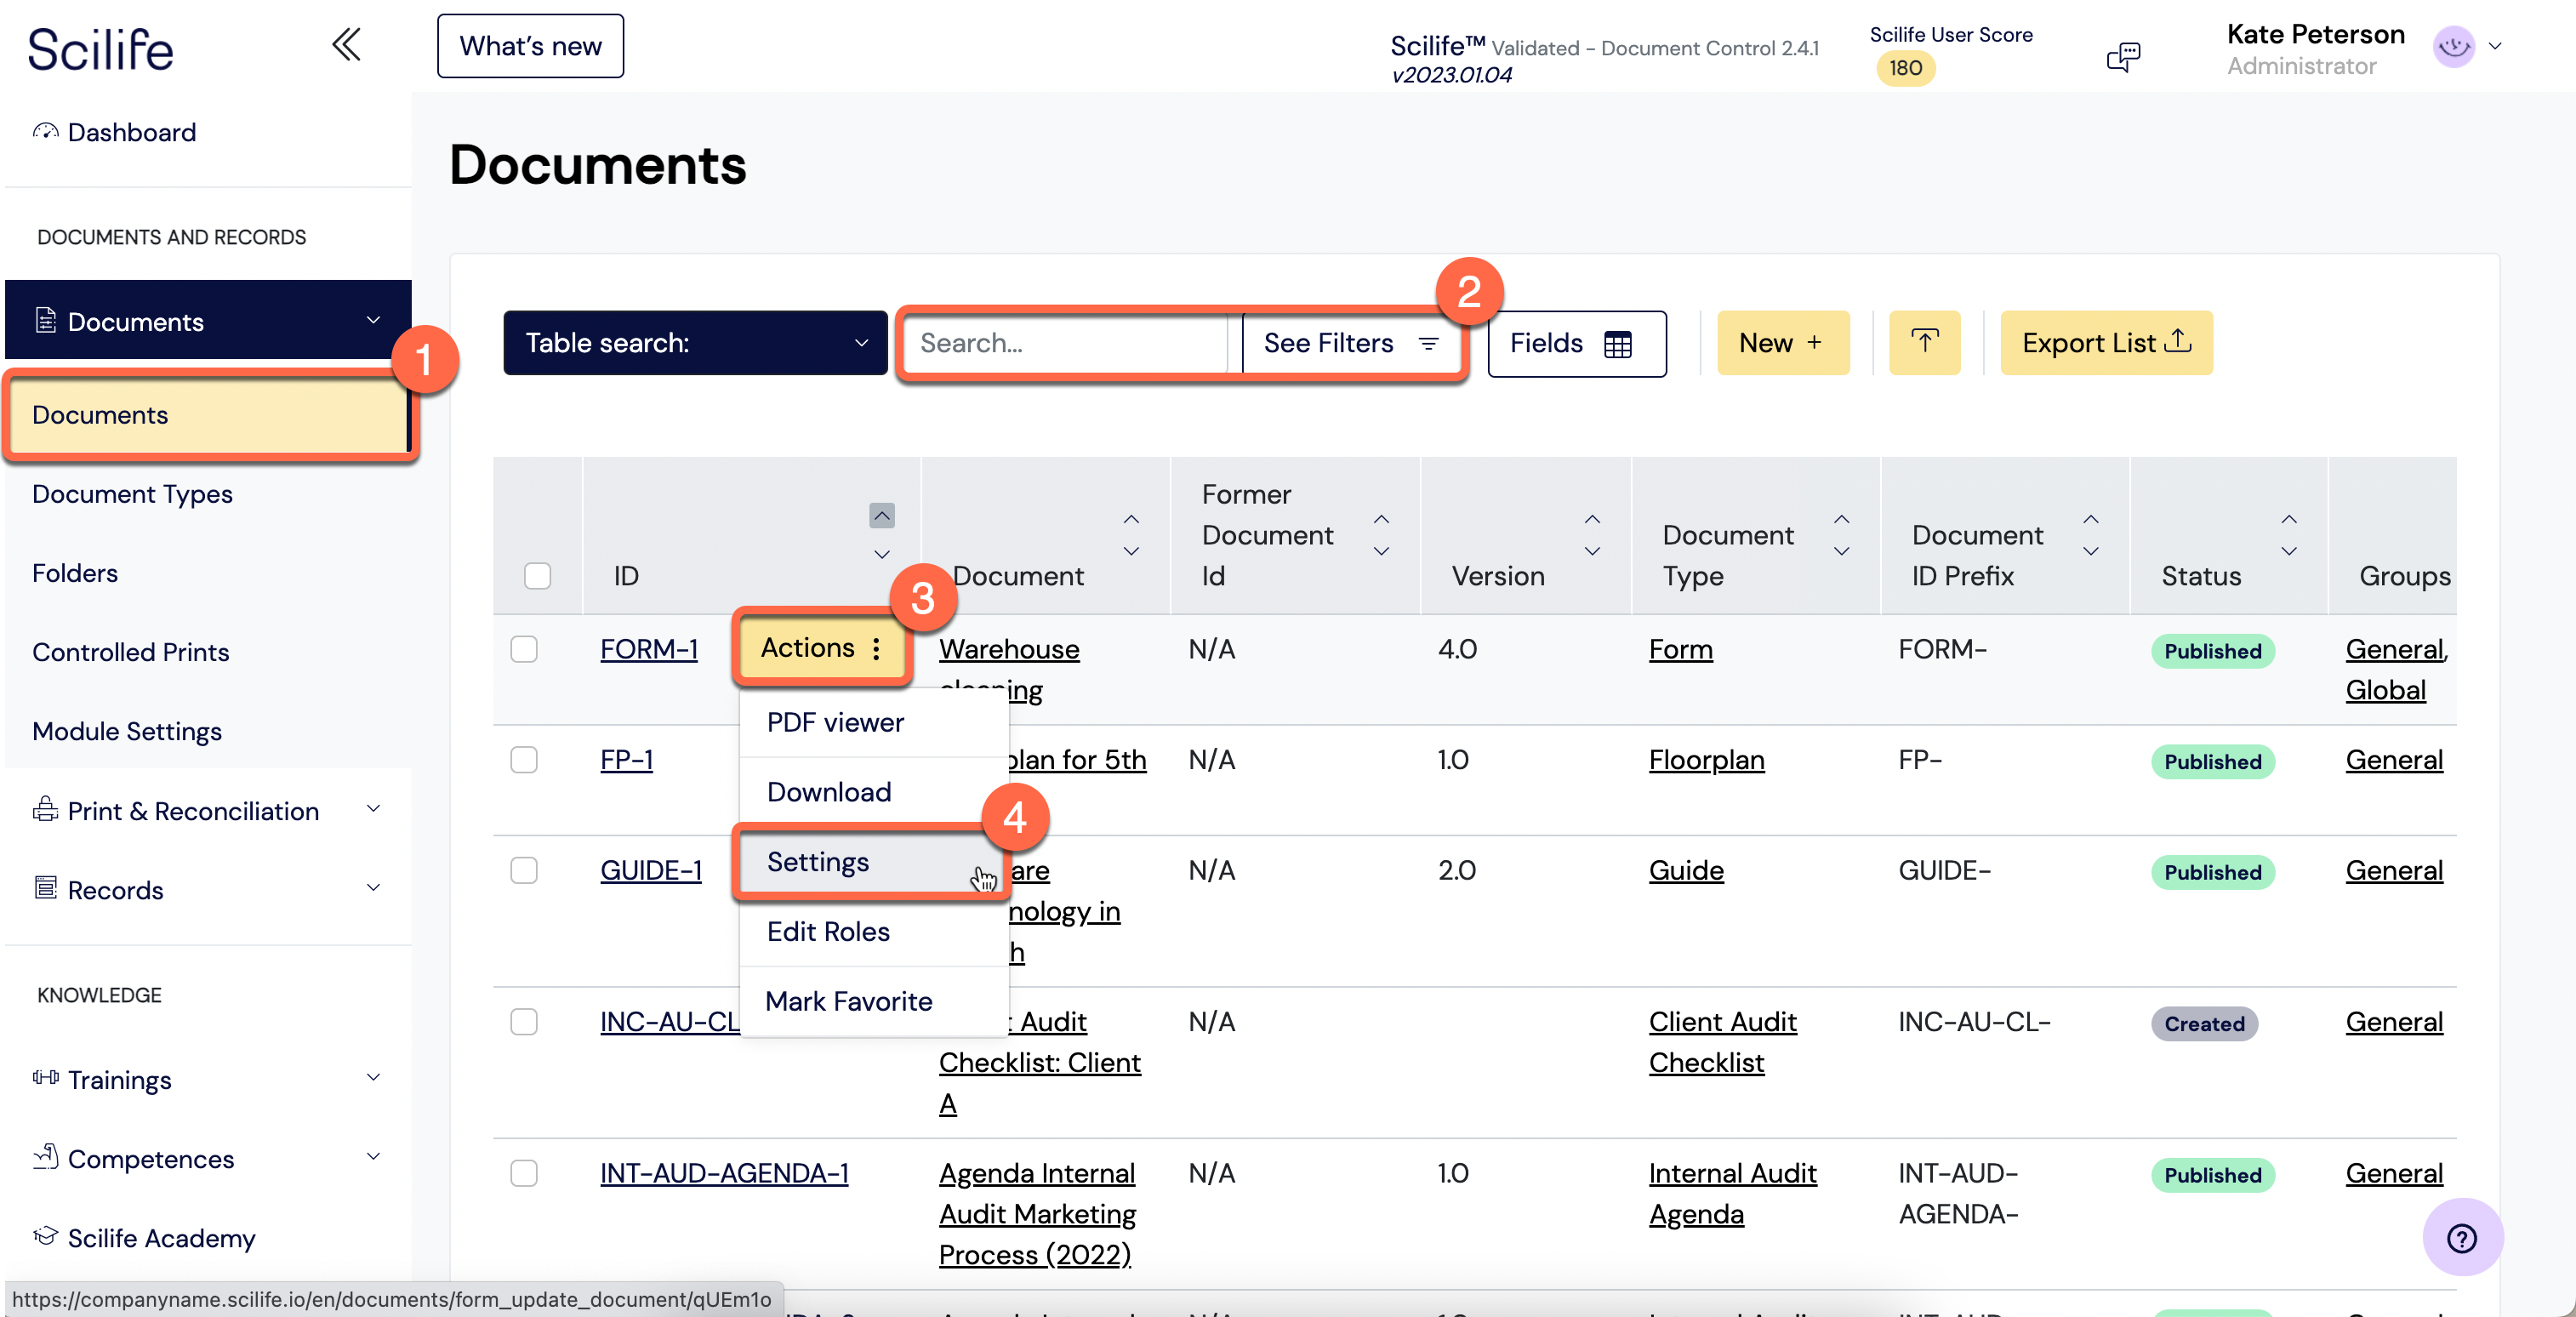Open Actions menu for FORM-1
Screen dimensions: 2576x1317
(x=822, y=648)
